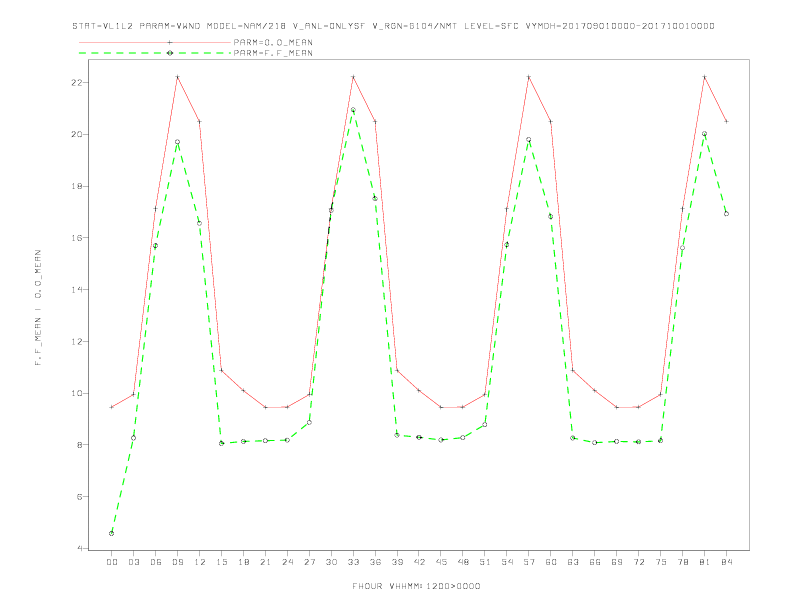Click the x-axis forecast hour label 75
This screenshot has height=612, width=792.
pyautogui.click(x=661, y=562)
